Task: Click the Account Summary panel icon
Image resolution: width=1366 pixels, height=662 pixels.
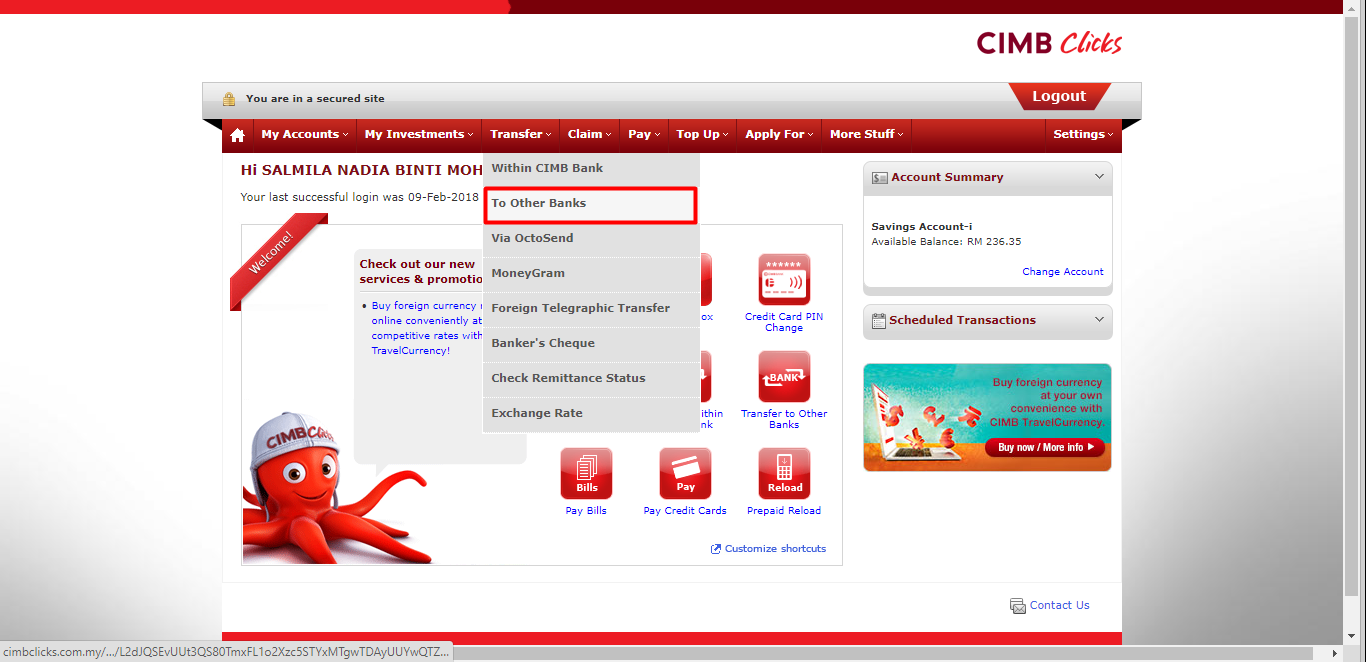Action: [x=880, y=177]
